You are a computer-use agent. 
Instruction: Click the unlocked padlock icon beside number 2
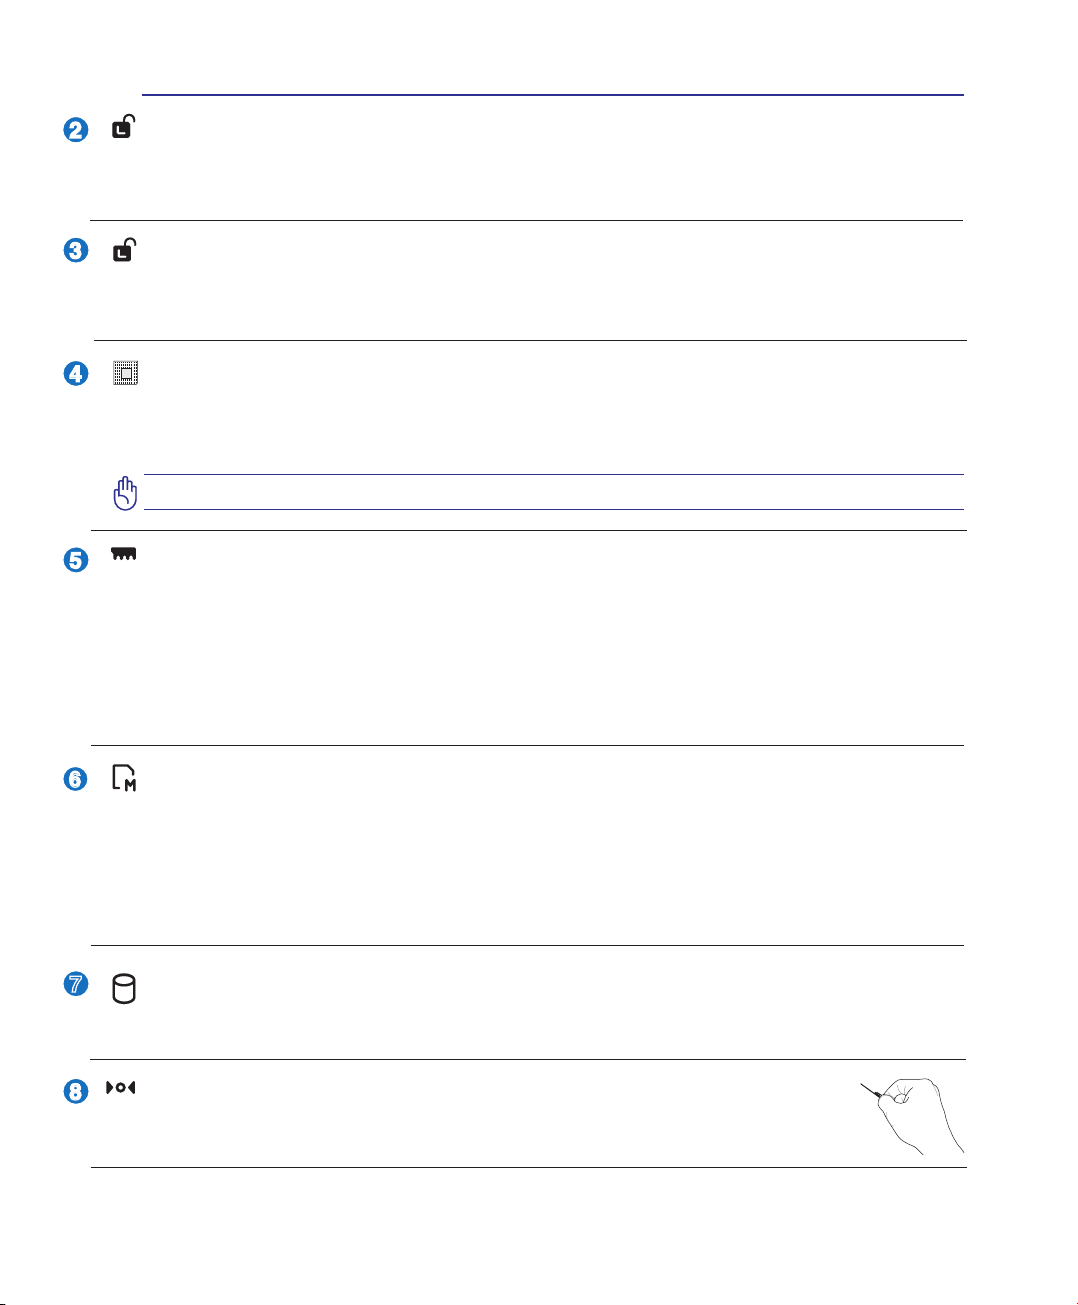click(x=122, y=126)
